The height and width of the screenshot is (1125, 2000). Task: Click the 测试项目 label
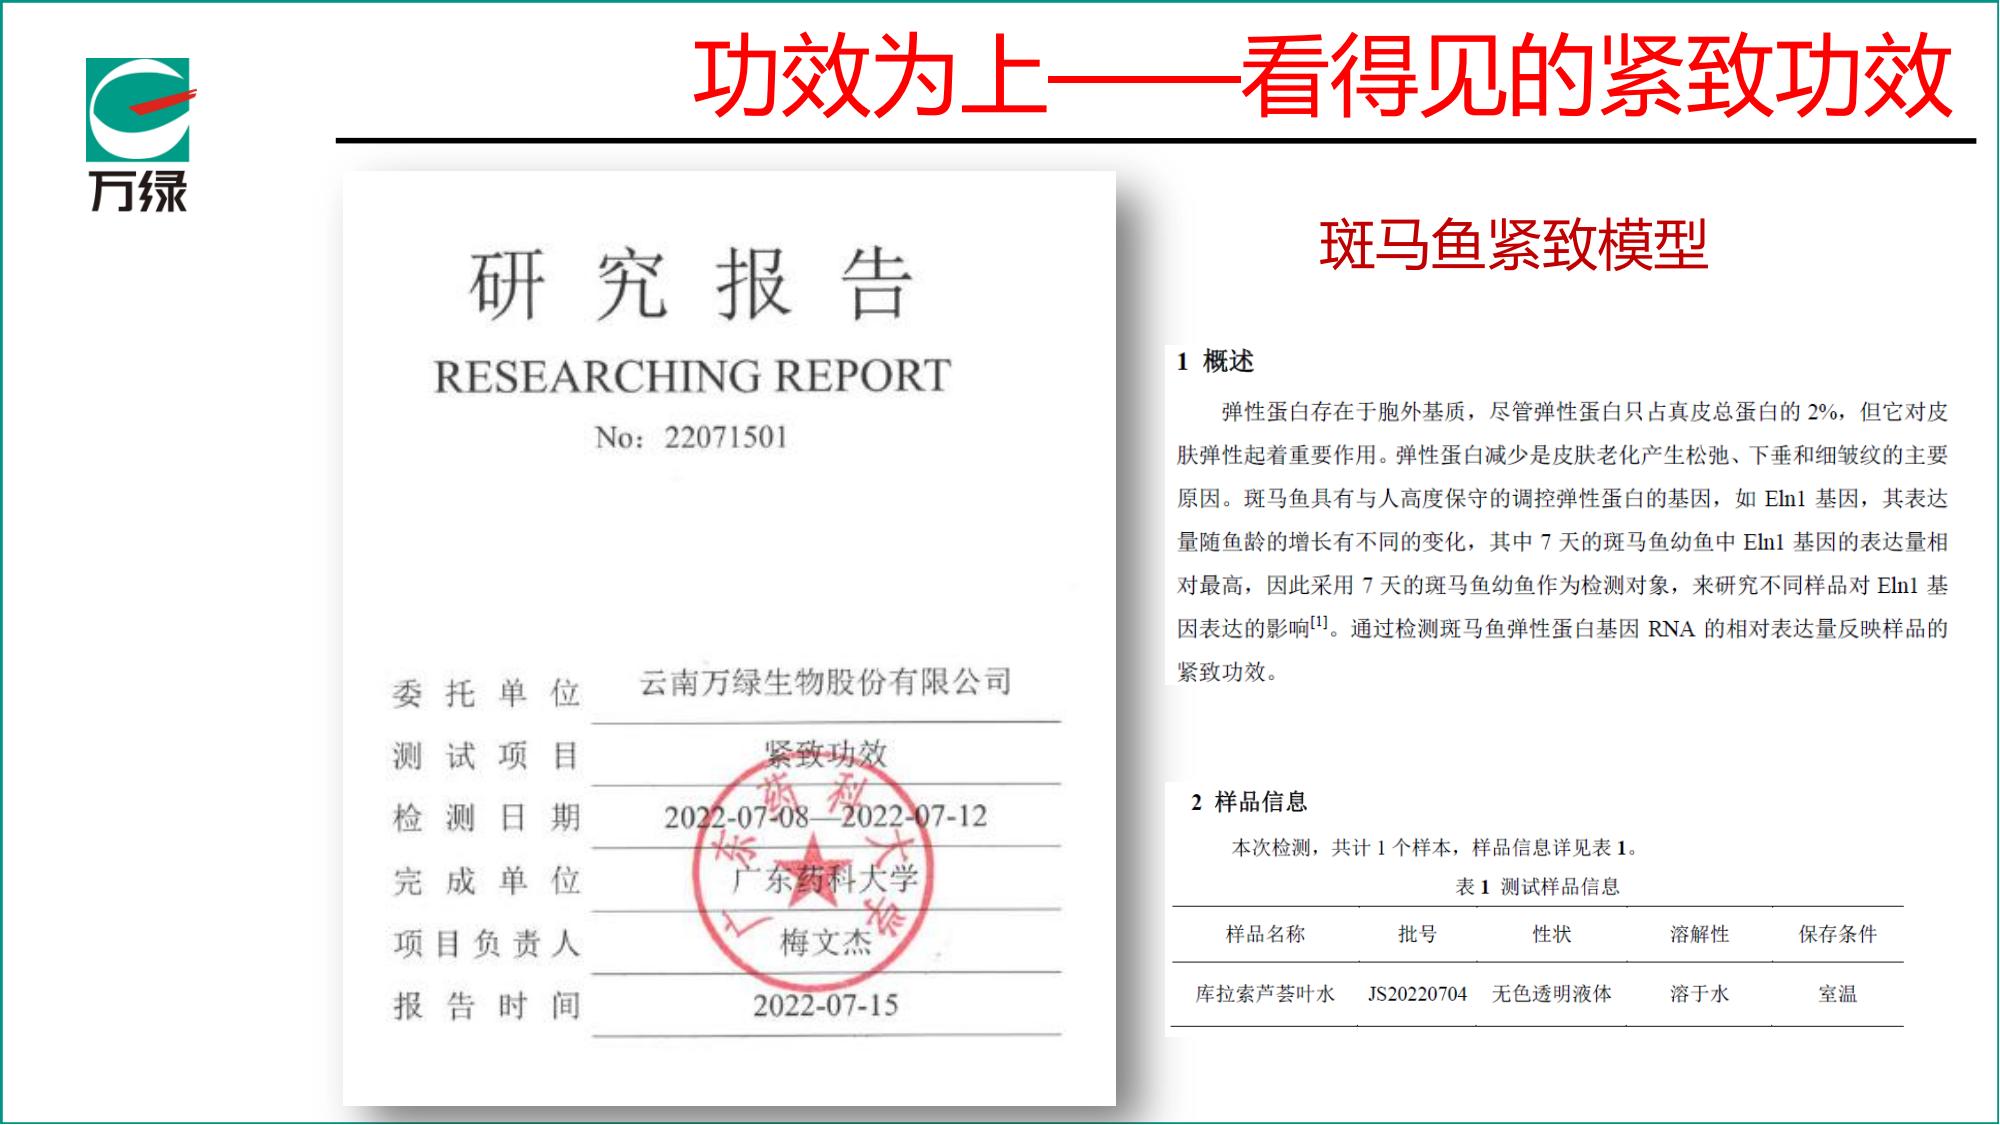pos(486,755)
